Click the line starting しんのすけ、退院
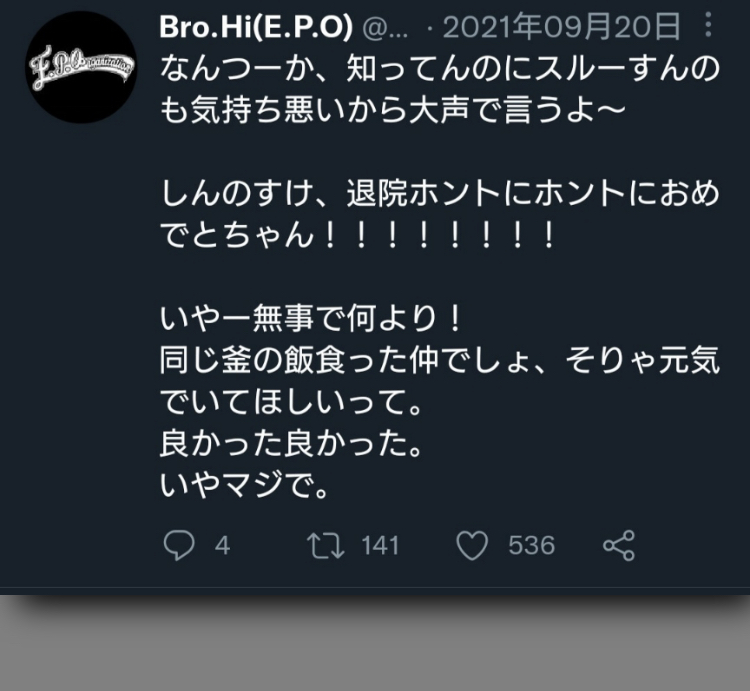Viewport: 750px width, 691px height. (440, 193)
